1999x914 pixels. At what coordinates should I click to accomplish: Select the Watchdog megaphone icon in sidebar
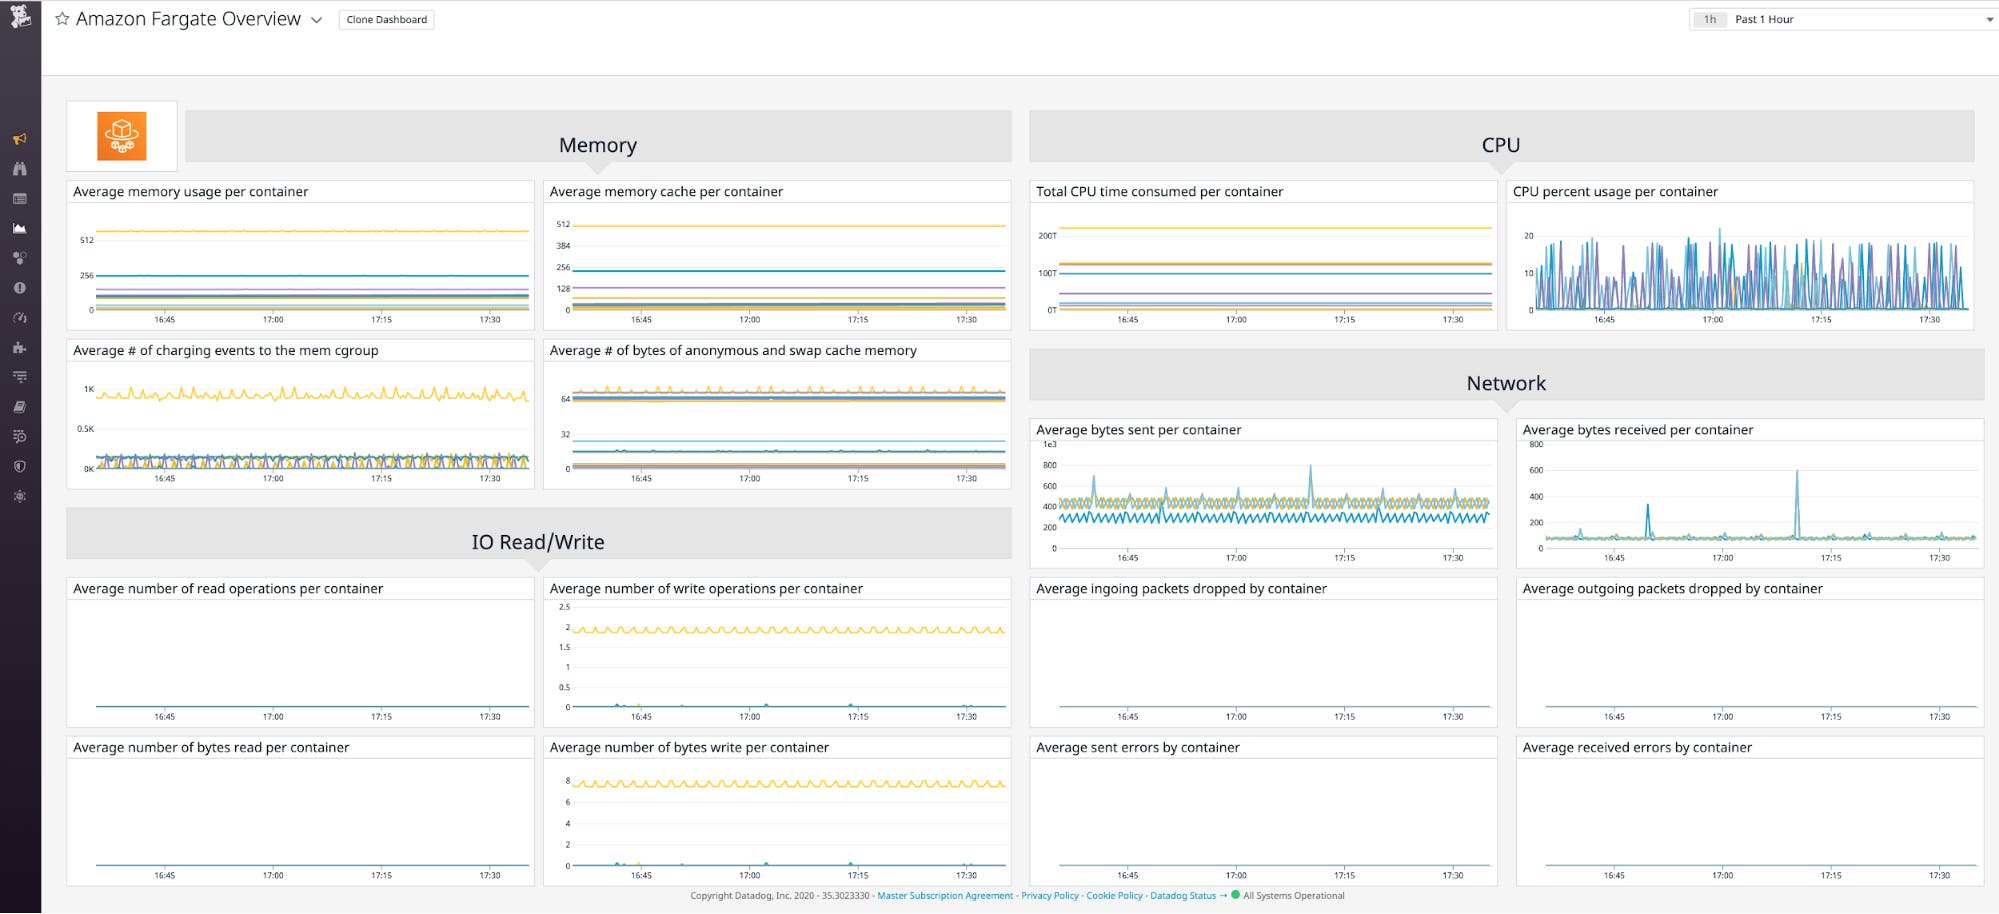(19, 139)
